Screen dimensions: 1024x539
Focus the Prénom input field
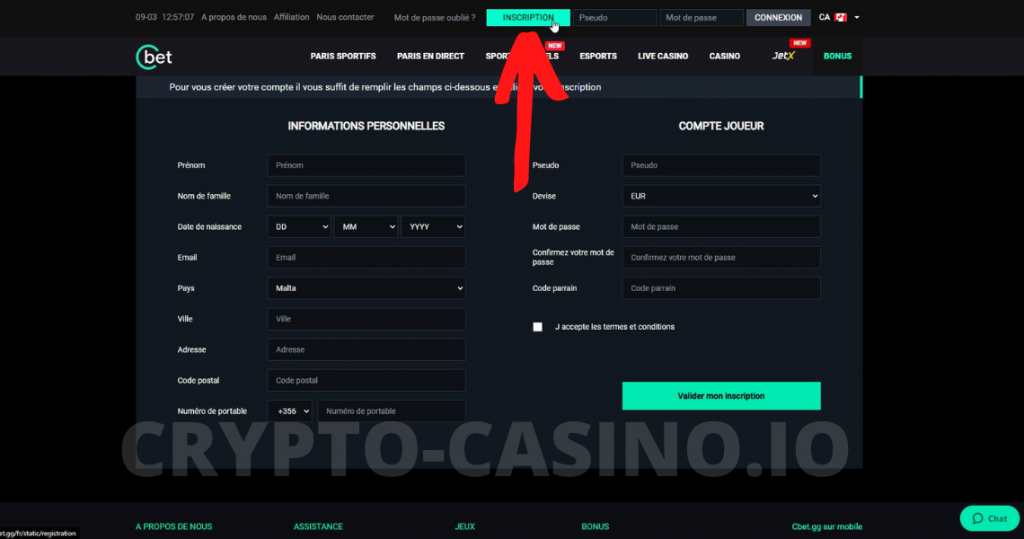tap(366, 165)
